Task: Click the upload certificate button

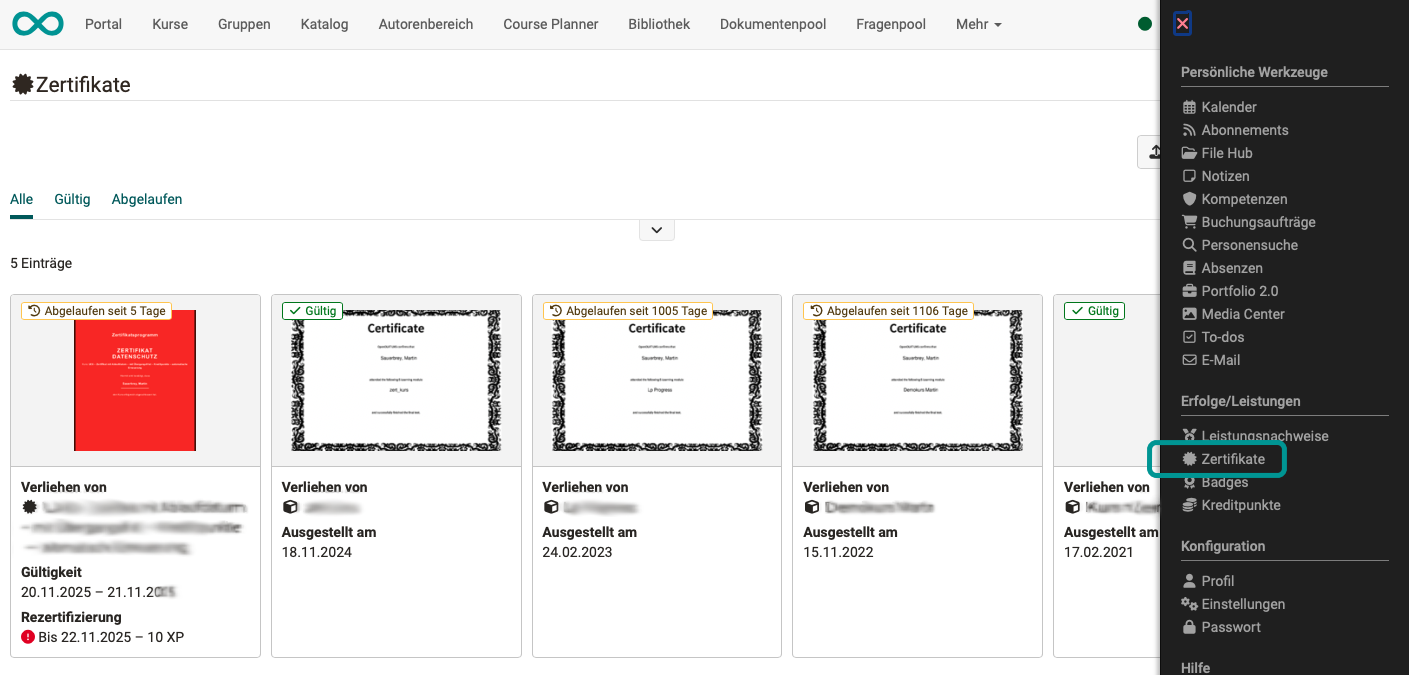Action: tap(1156, 151)
